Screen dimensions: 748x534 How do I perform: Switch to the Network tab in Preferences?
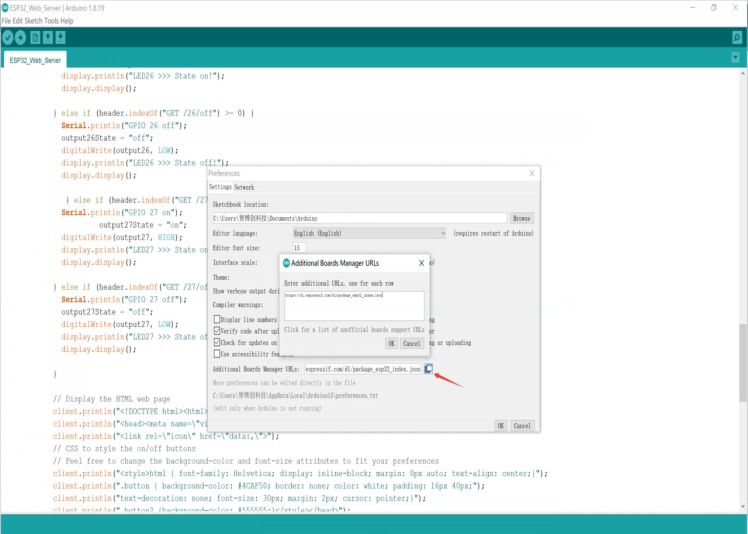[x=244, y=187]
